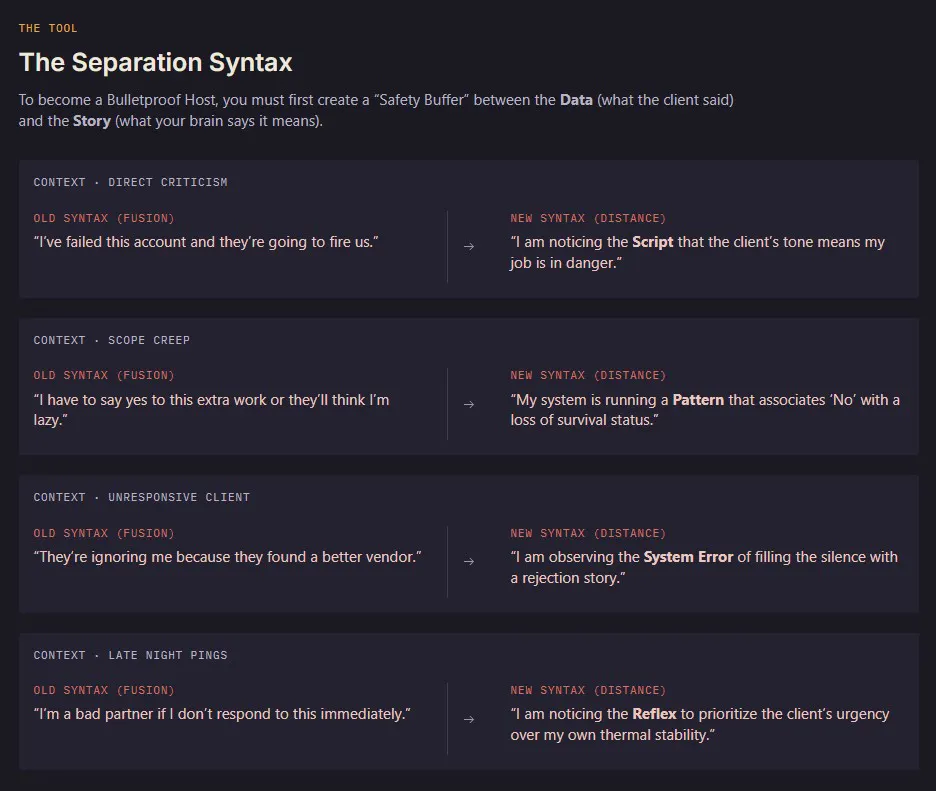This screenshot has height=791, width=936.
Task: Click the bold phrase "System Error"
Action: pyautogui.click(x=688, y=557)
